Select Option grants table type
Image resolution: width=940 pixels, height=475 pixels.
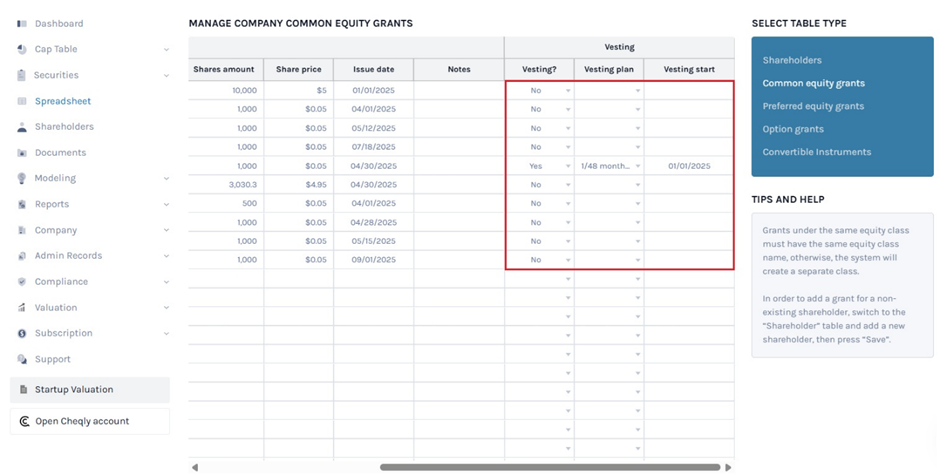click(793, 129)
